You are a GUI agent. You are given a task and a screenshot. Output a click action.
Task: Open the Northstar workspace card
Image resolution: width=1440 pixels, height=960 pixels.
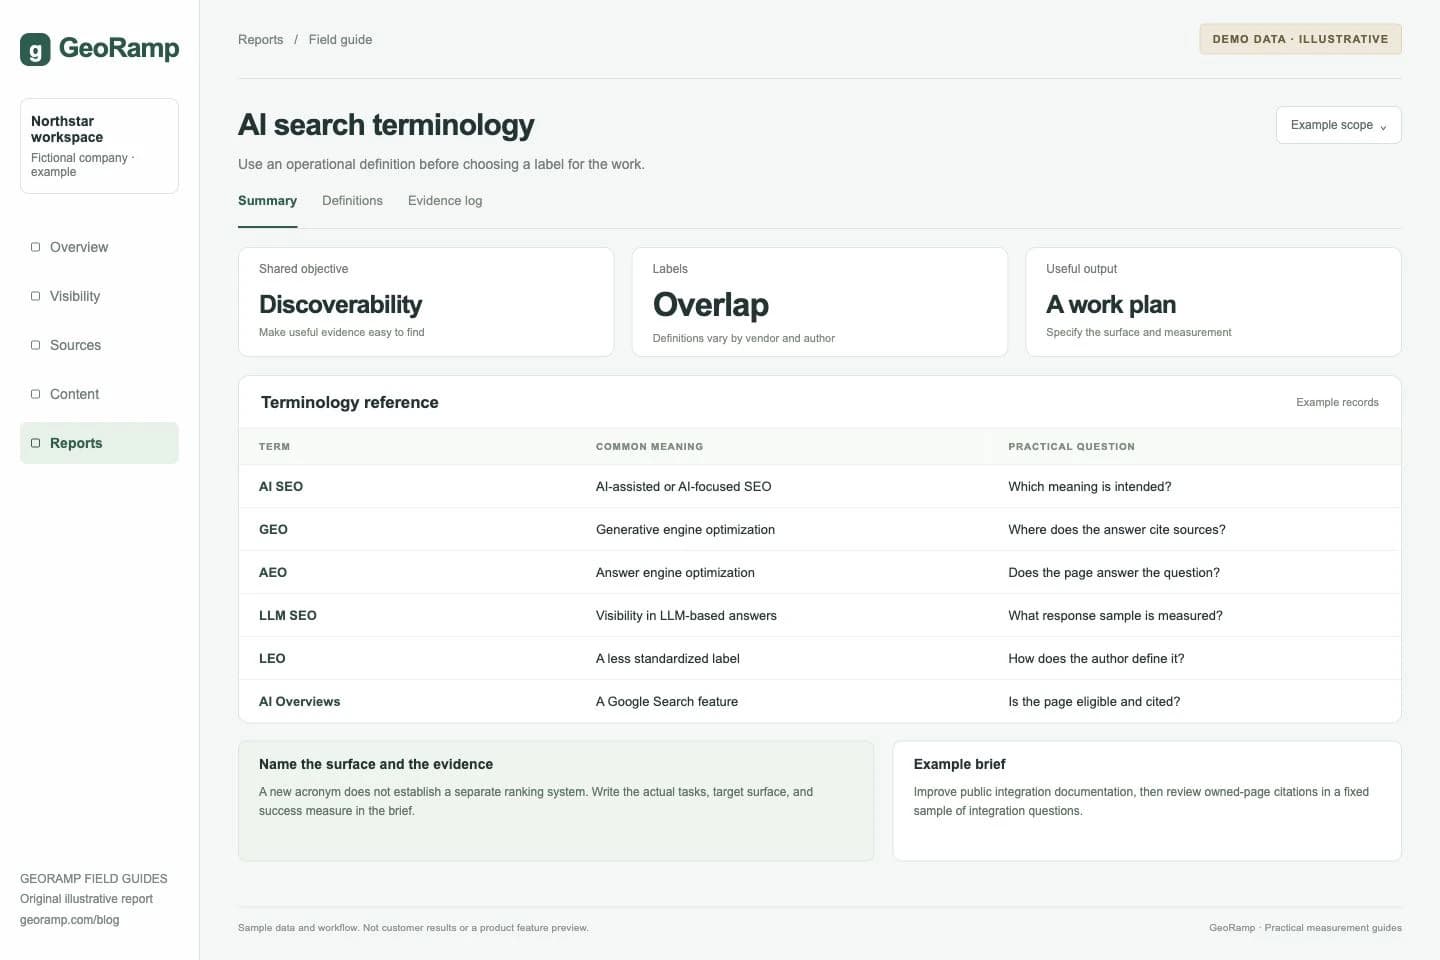pyautogui.click(x=99, y=146)
